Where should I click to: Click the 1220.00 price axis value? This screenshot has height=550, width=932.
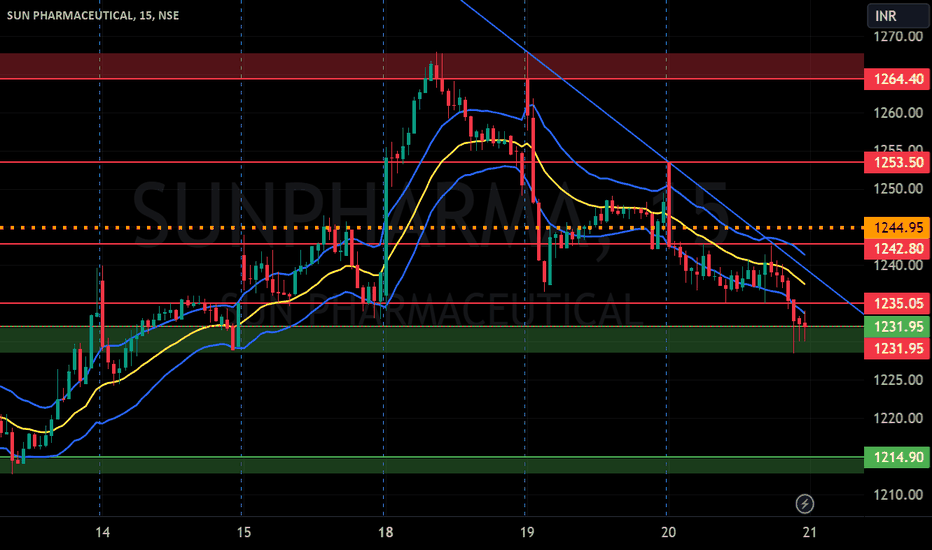click(x=898, y=418)
